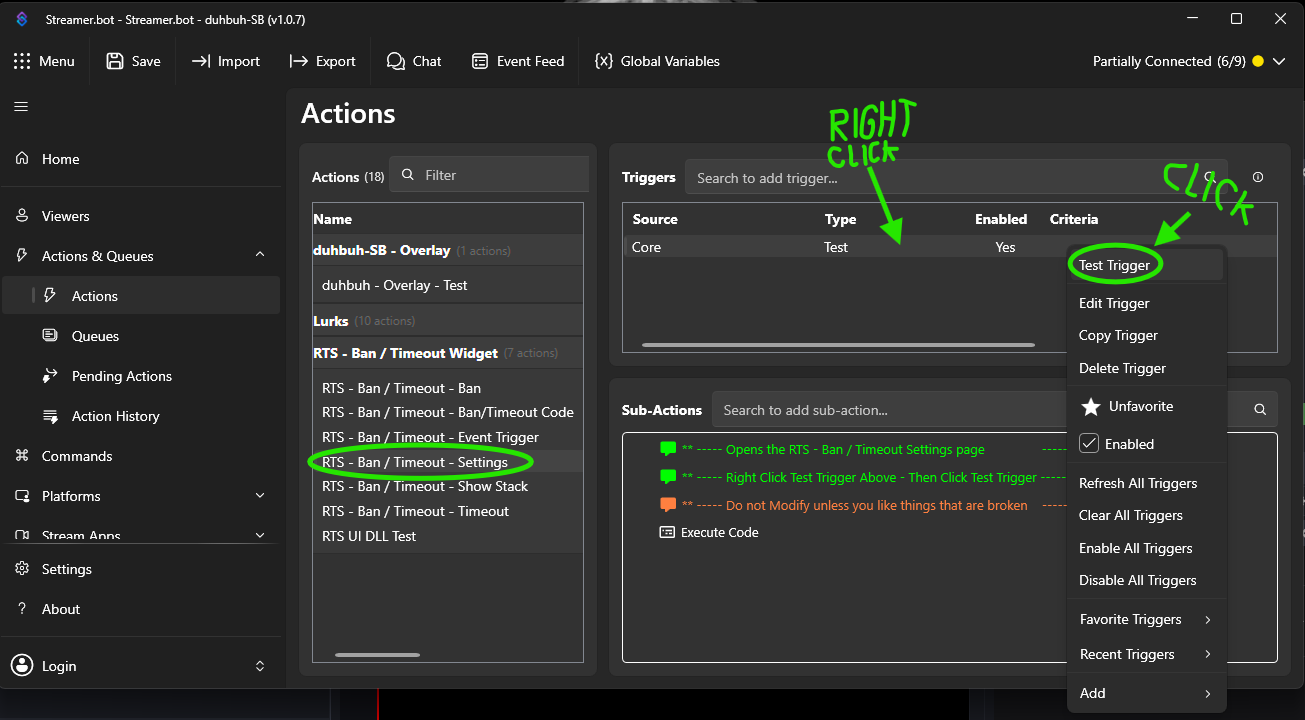Click the sub-action search magnifier icon

coord(1260,410)
